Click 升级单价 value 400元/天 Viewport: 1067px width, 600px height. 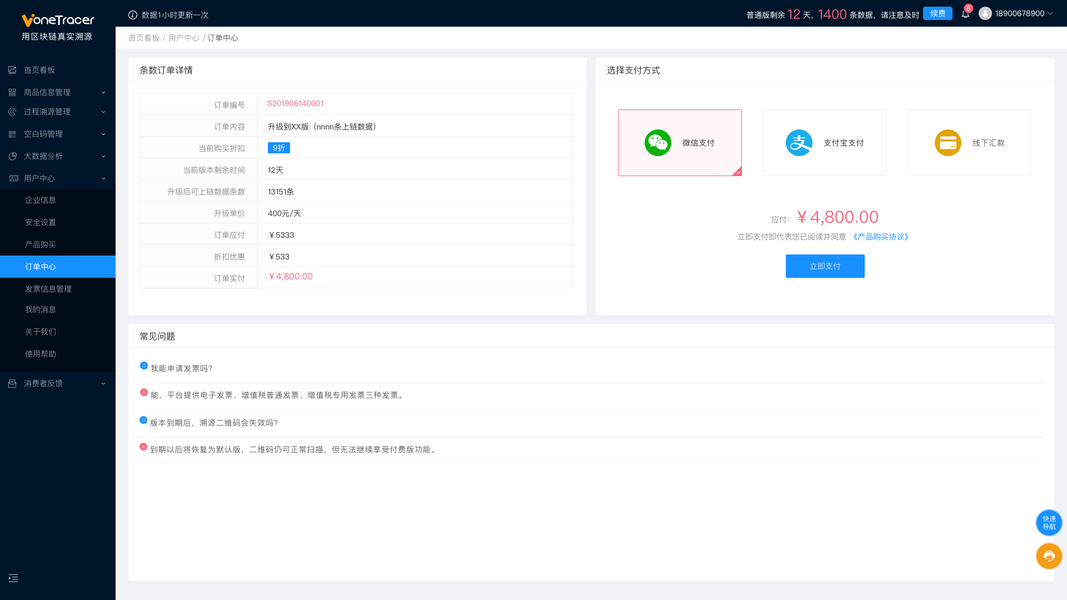coord(284,214)
